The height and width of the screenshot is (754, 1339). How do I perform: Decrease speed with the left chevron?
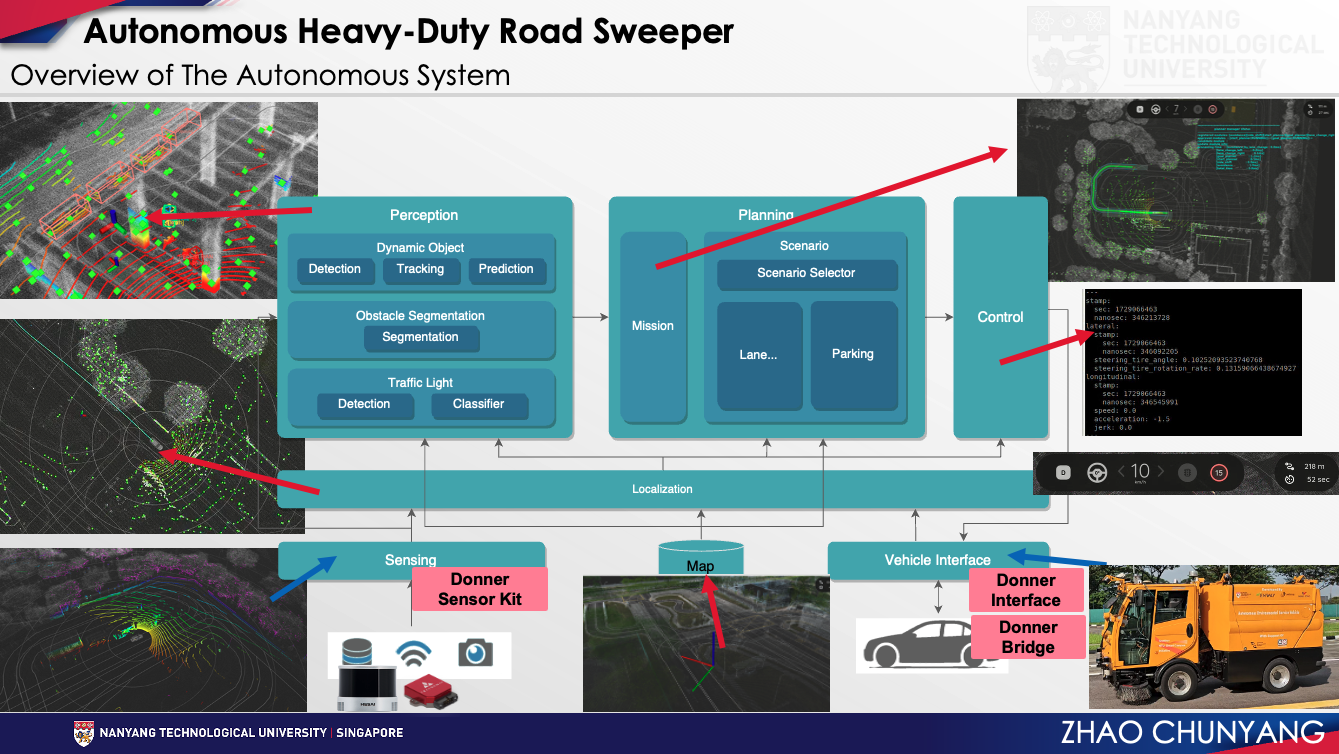click(x=1121, y=472)
